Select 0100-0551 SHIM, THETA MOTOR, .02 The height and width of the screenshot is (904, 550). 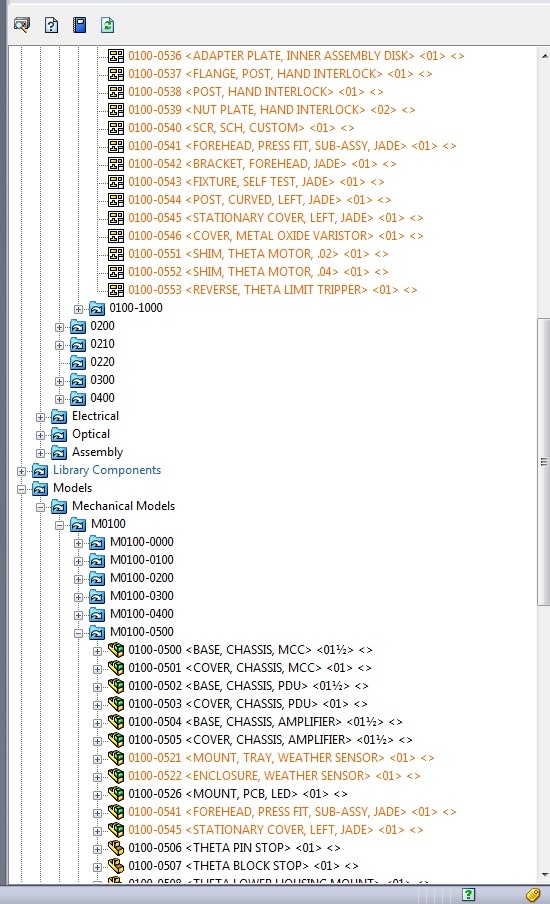click(258, 254)
